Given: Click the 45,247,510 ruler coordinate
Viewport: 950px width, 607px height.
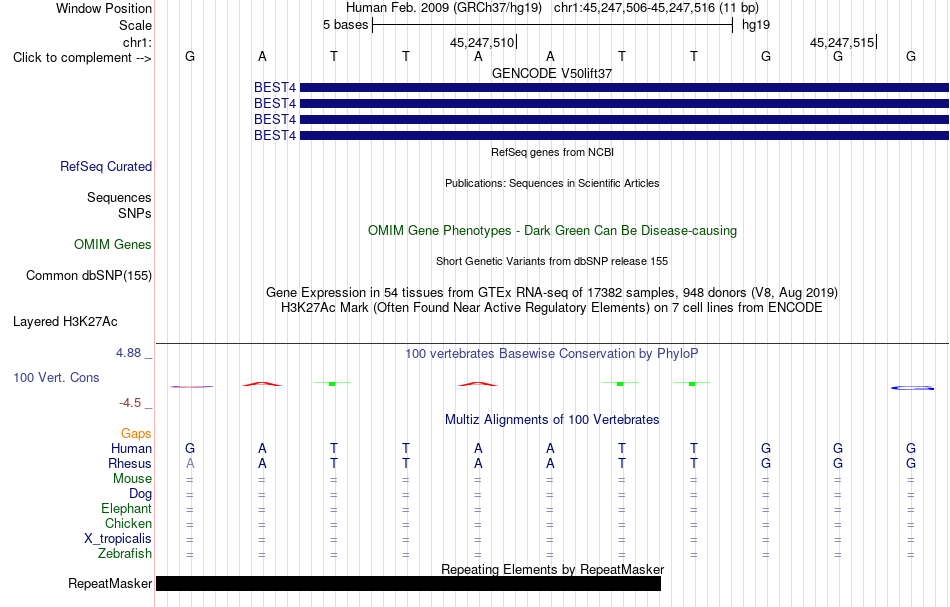Looking at the screenshot, I should coord(482,42).
